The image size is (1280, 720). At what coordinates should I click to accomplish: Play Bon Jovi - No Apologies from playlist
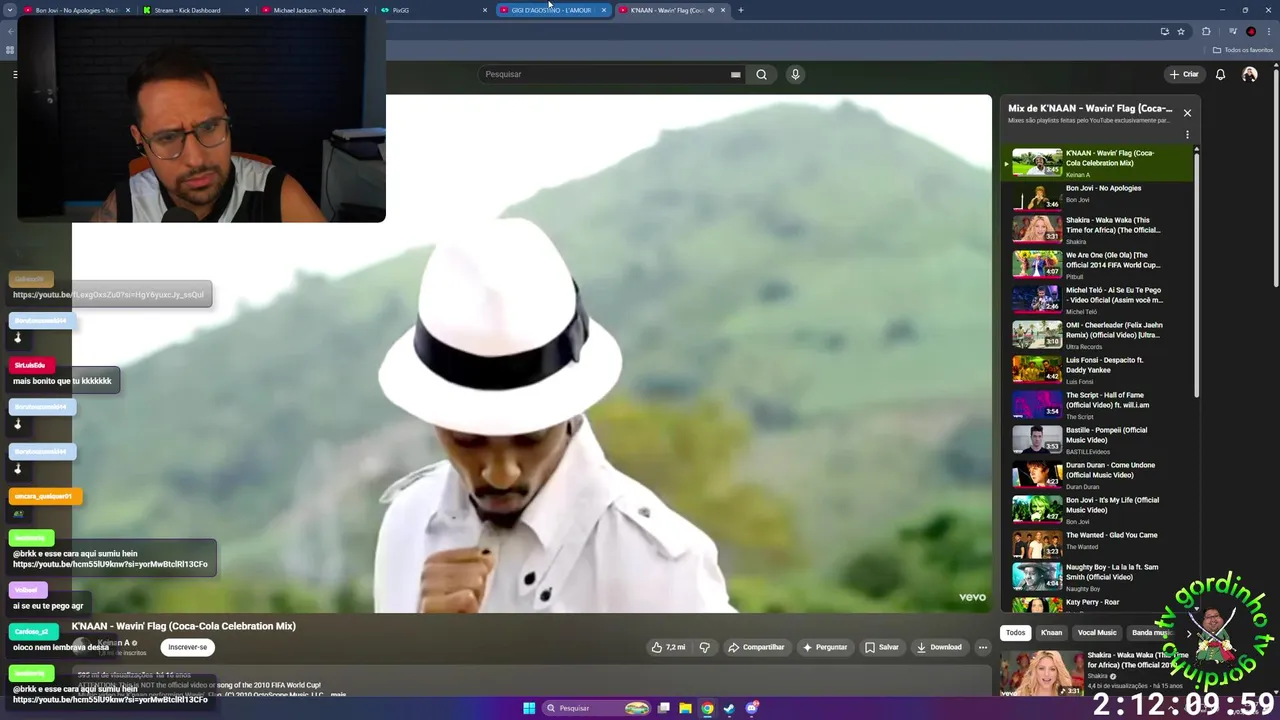1095,197
